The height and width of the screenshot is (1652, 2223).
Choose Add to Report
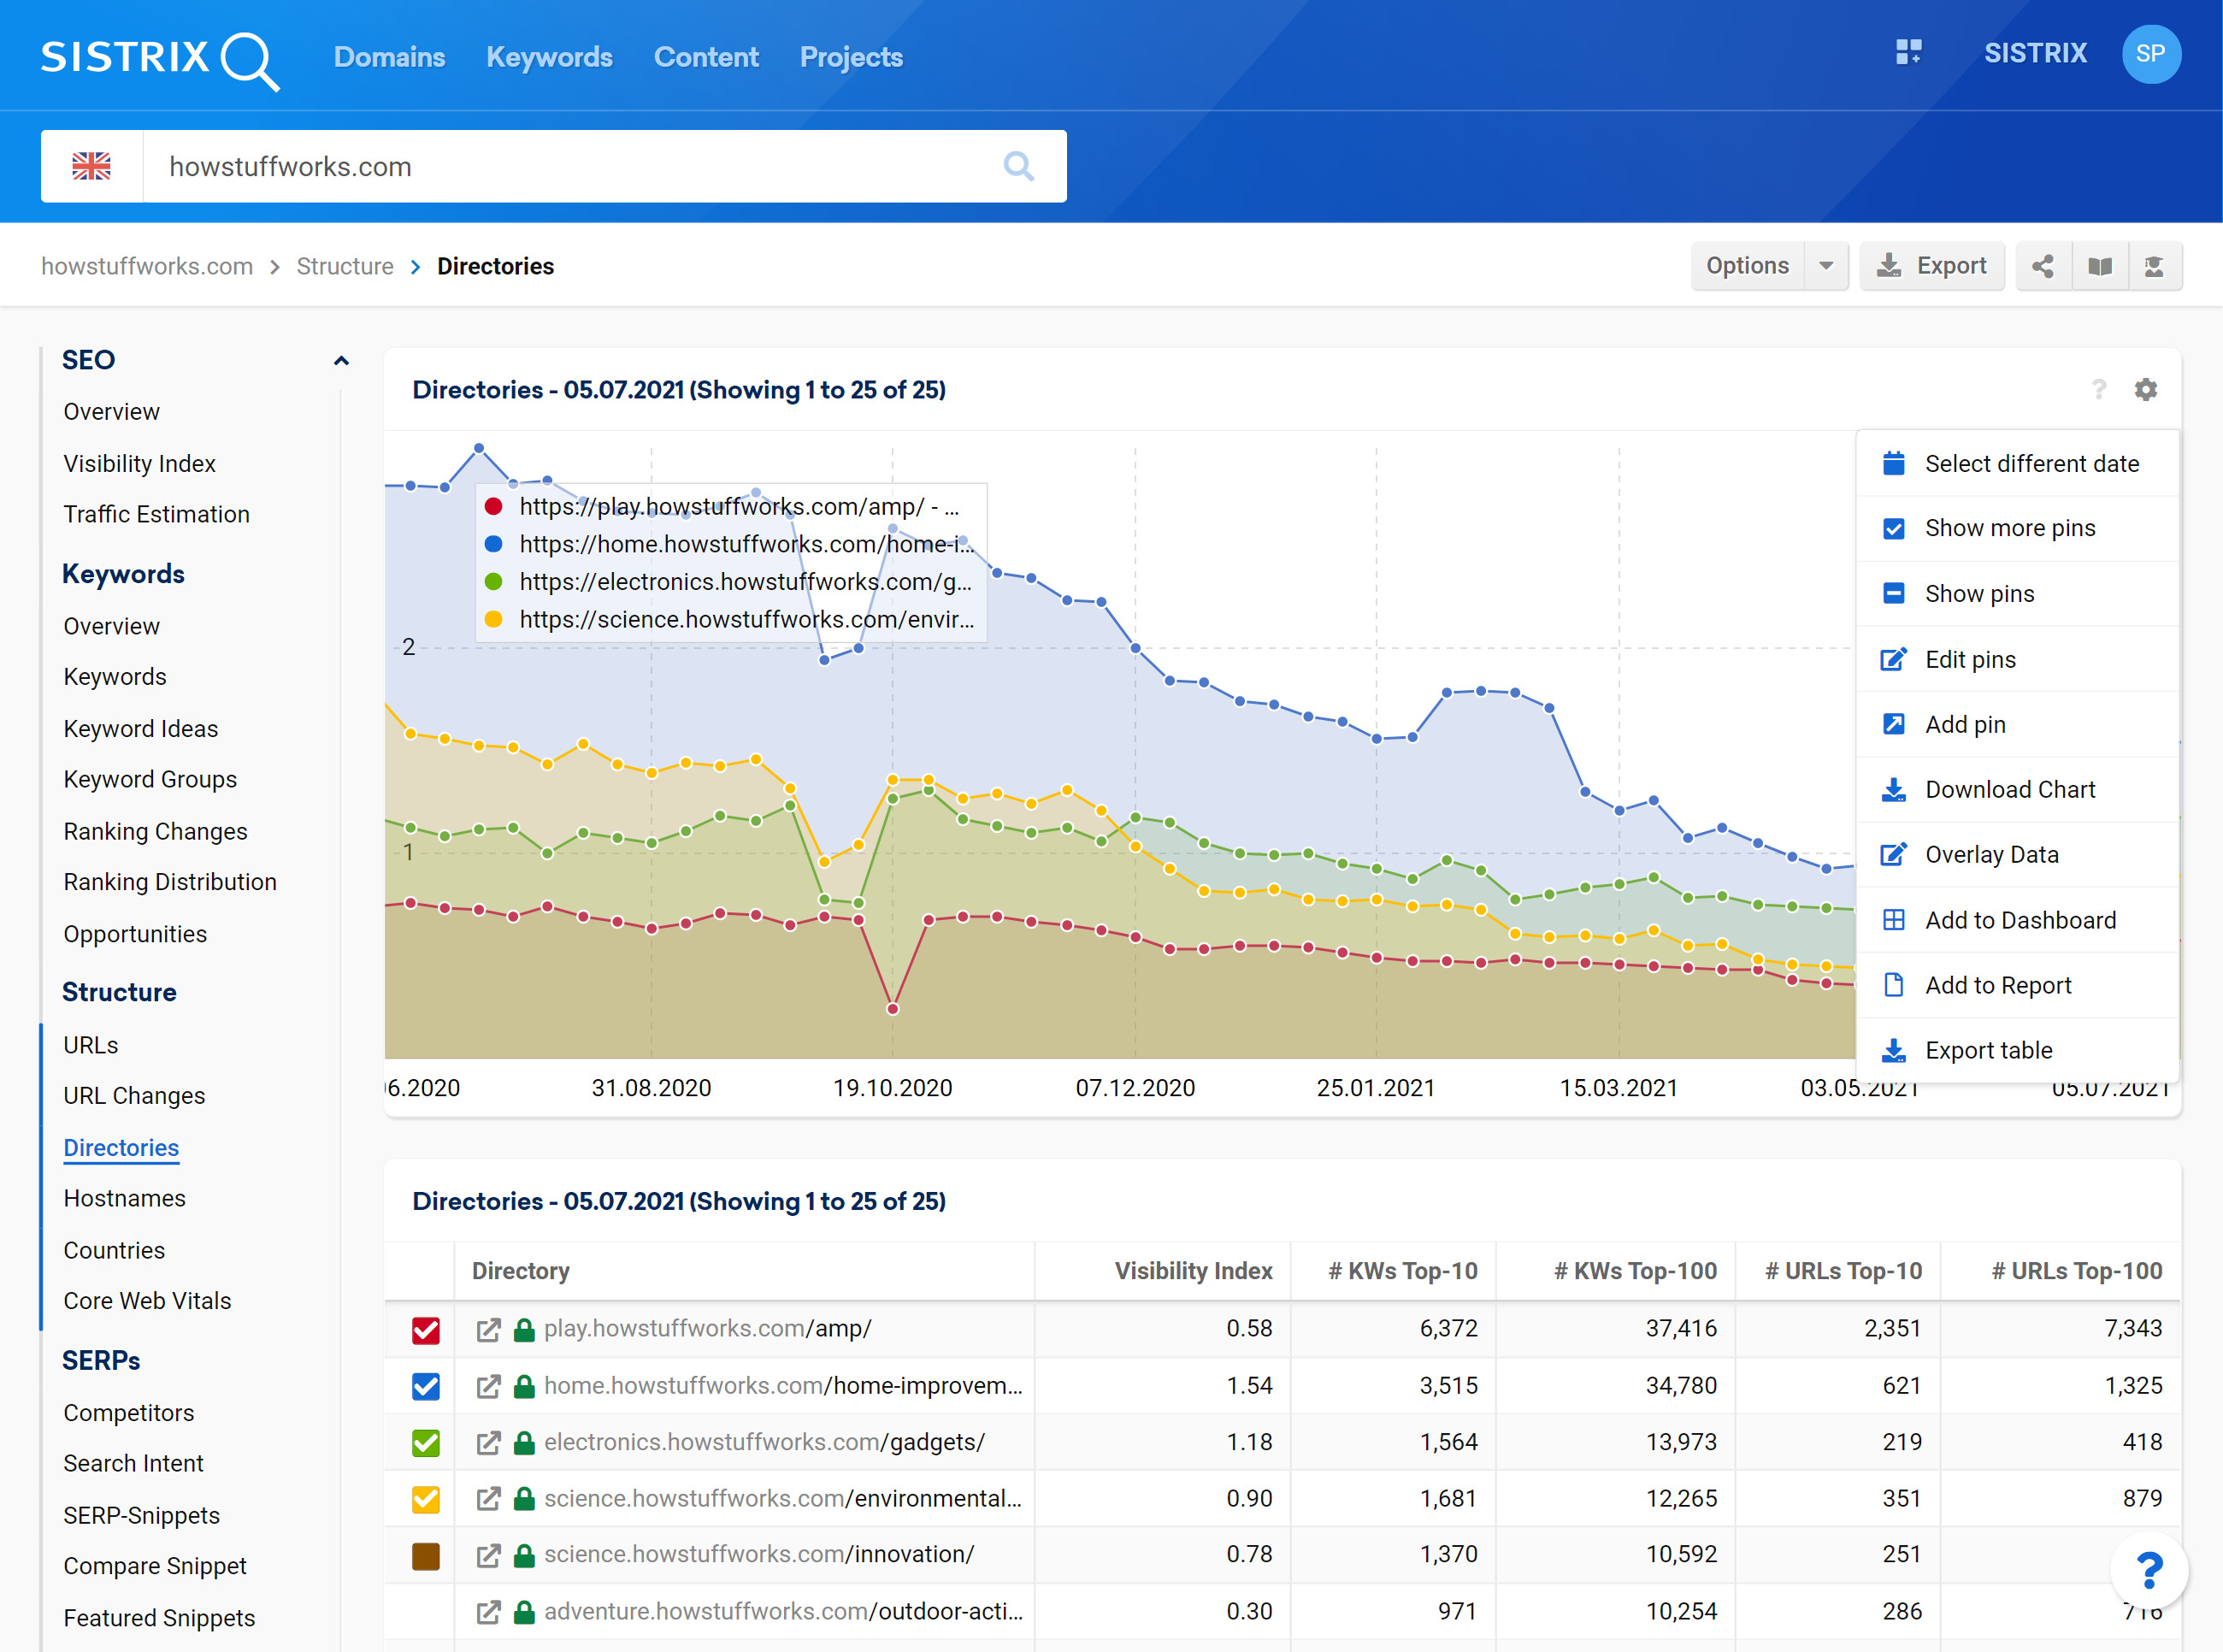coord(2017,986)
